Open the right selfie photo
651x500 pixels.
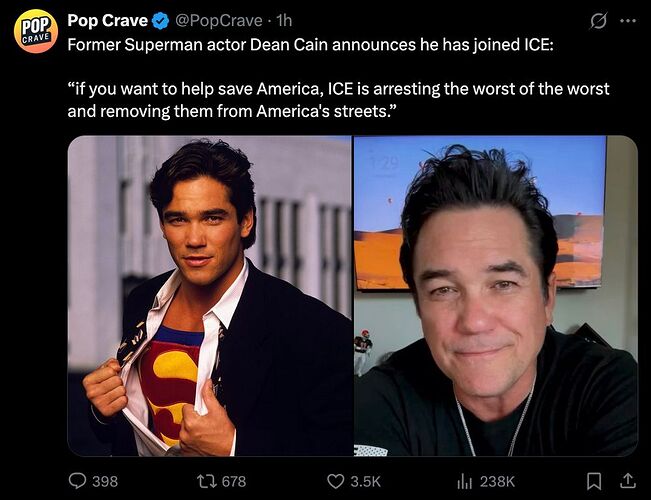[496, 296]
